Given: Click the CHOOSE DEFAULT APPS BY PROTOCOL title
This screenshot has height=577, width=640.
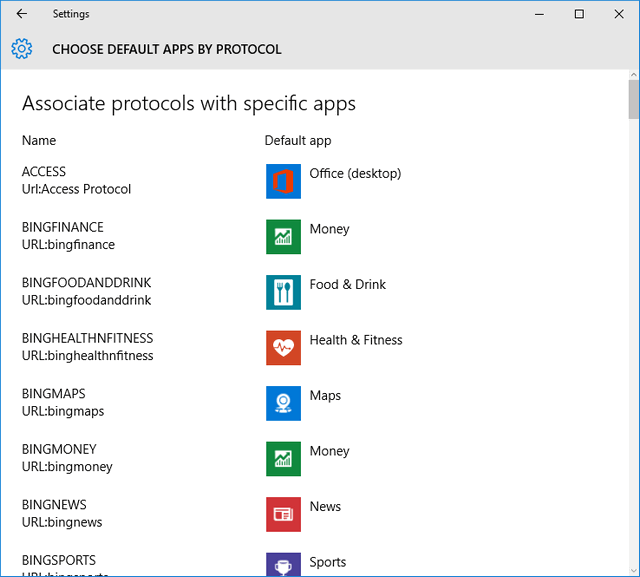Looking at the screenshot, I should [x=167, y=49].
